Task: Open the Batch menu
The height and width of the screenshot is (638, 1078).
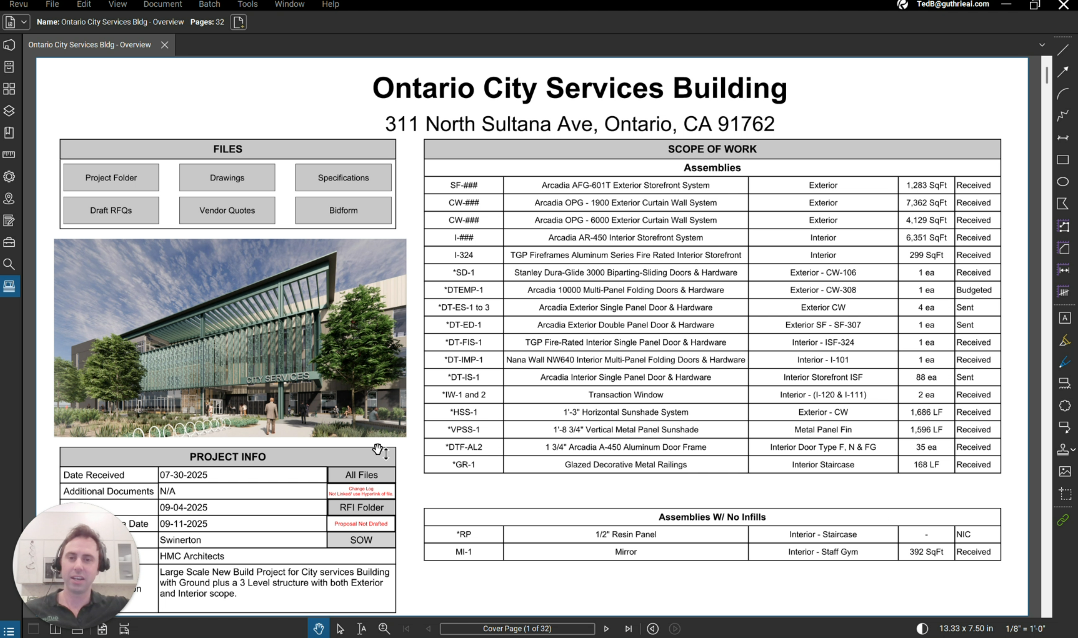Action: 210,4
